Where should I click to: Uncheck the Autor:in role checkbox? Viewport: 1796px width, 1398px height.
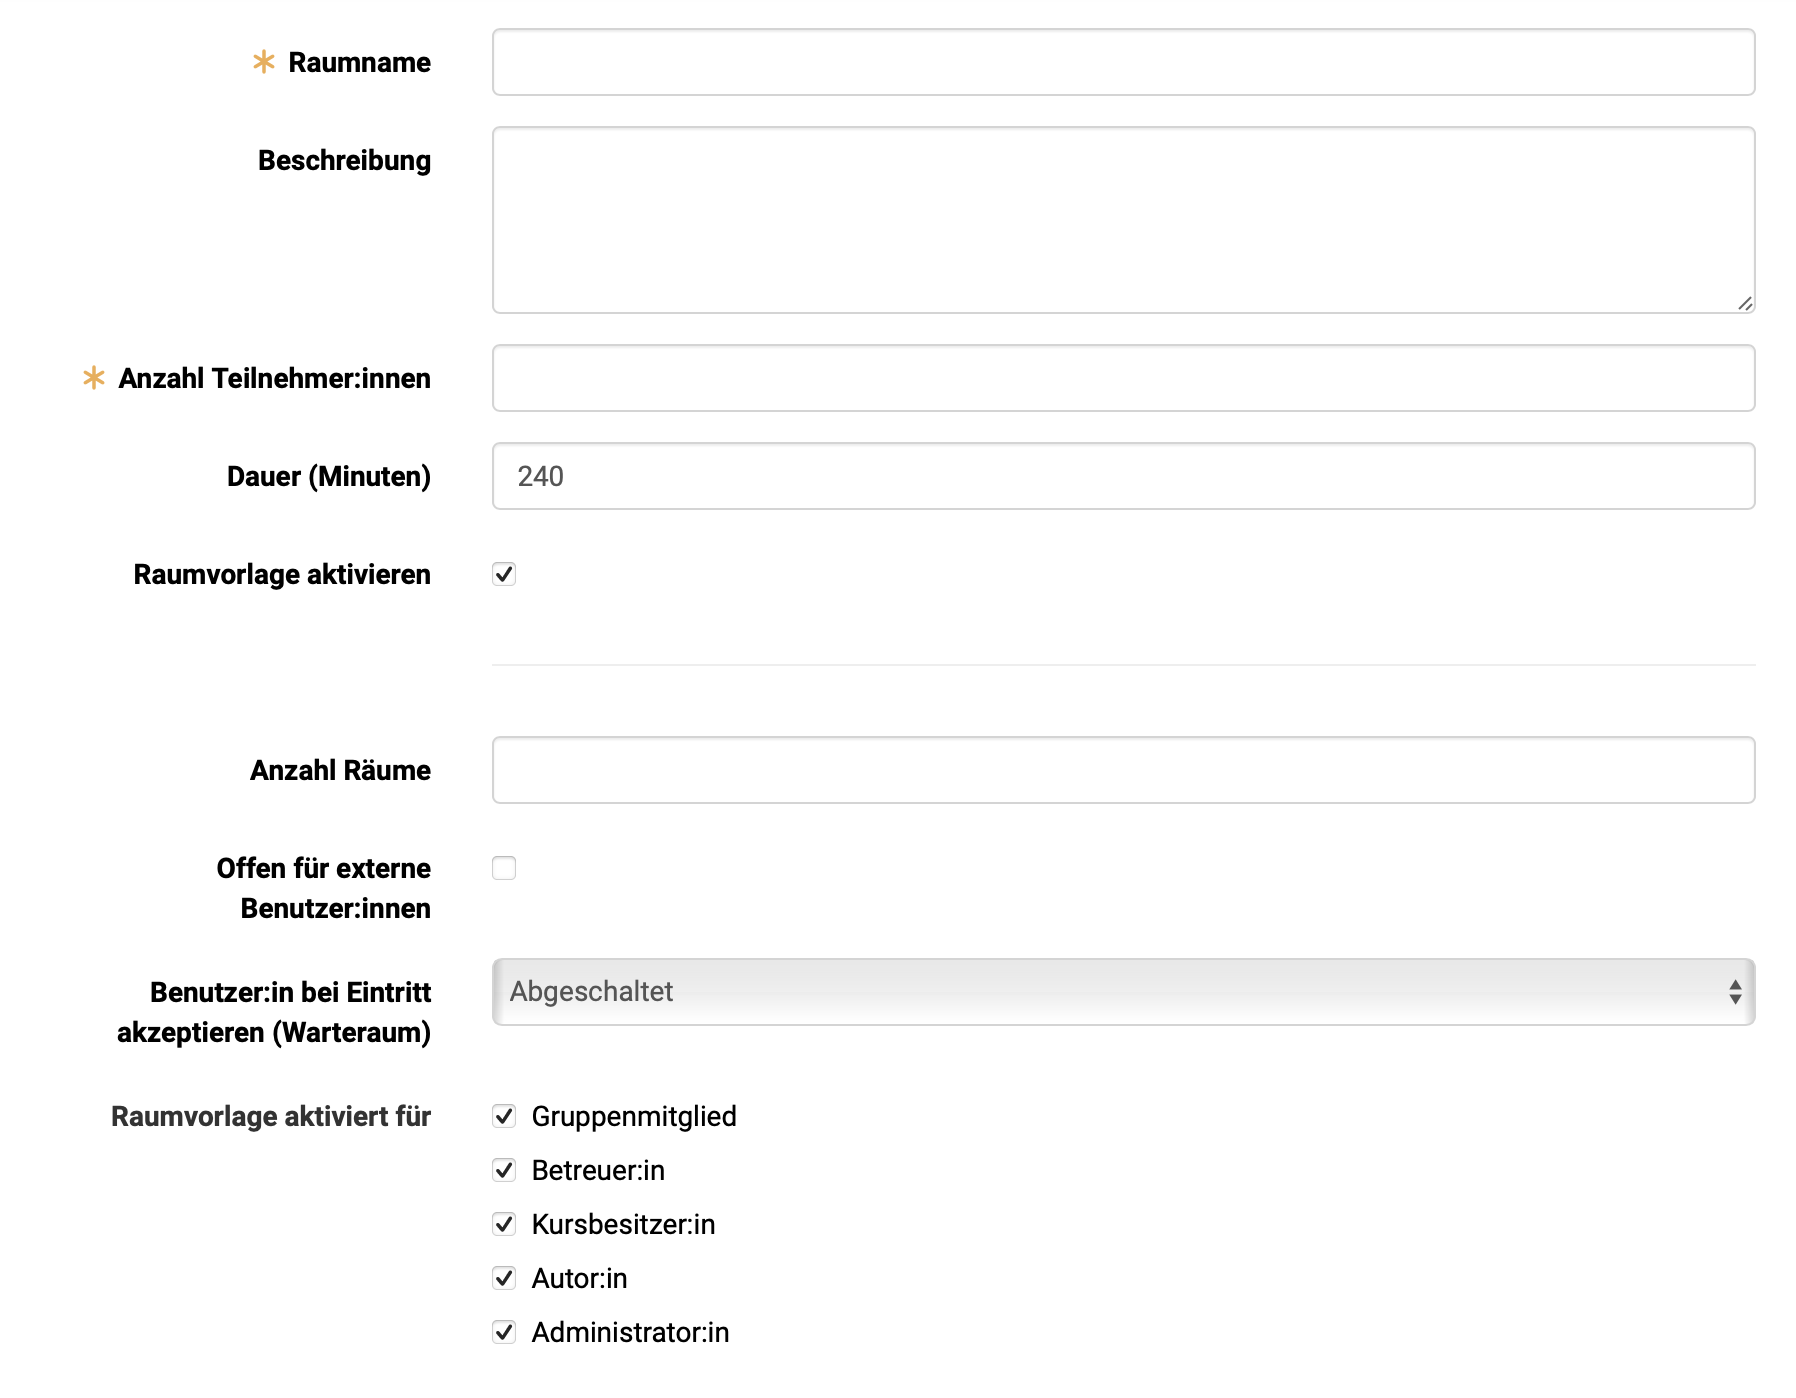click(505, 1278)
